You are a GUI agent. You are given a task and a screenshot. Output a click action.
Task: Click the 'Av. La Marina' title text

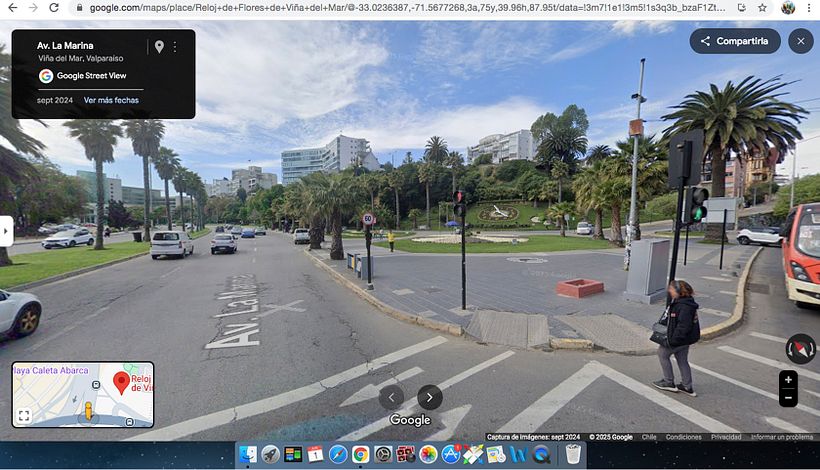65,46
